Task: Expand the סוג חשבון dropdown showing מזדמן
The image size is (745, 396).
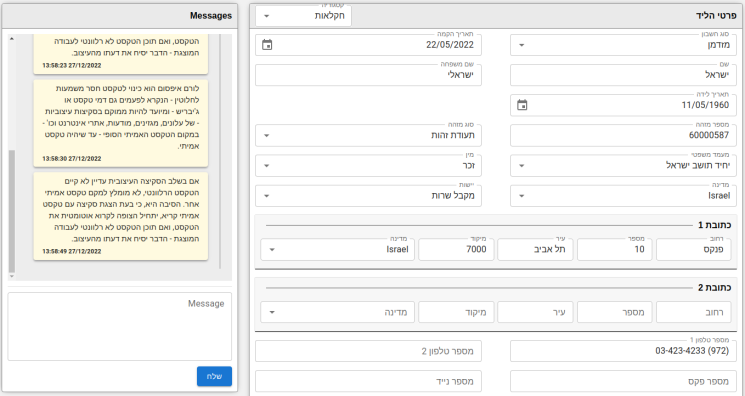Action: [x=623, y=45]
